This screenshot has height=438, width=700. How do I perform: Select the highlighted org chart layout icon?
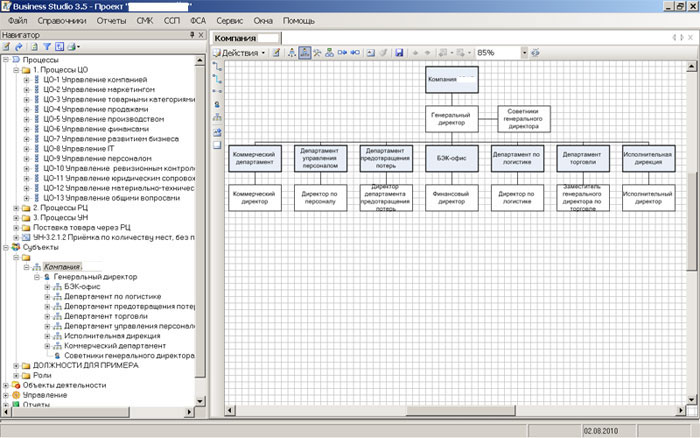click(x=304, y=52)
